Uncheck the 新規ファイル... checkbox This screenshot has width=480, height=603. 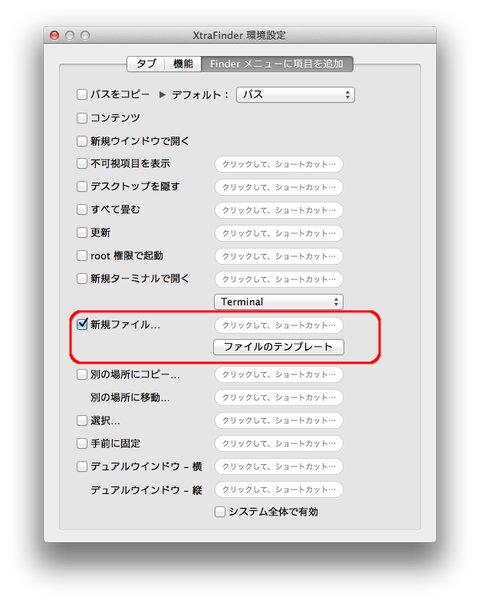click(x=82, y=325)
